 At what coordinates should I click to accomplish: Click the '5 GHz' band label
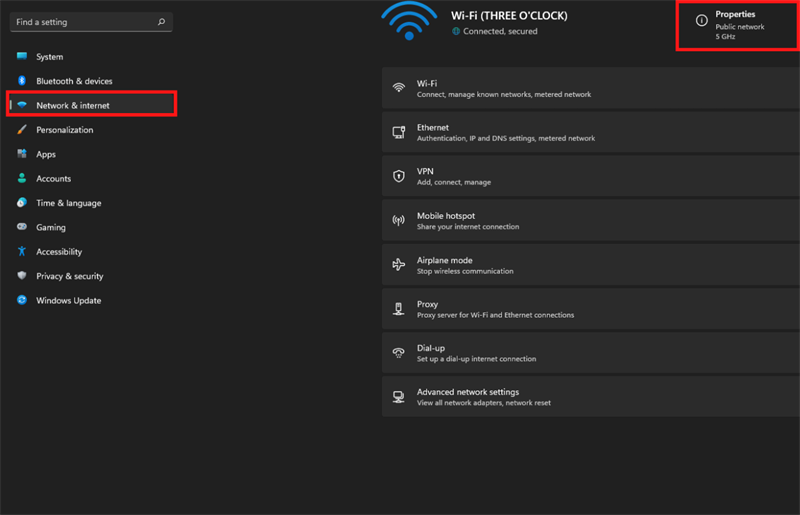tap(725, 37)
